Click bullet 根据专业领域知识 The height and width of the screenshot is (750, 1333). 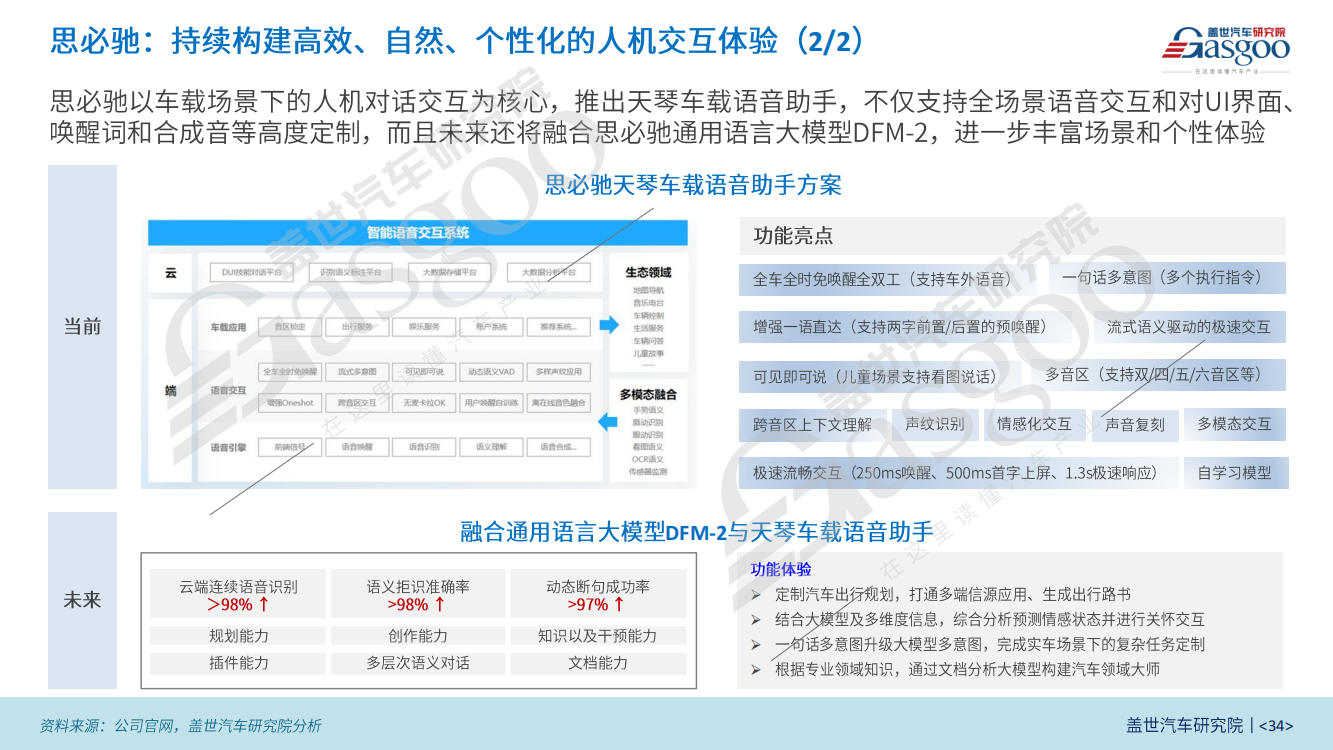click(x=967, y=669)
